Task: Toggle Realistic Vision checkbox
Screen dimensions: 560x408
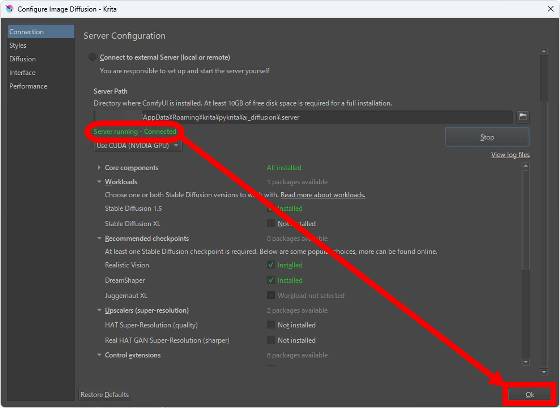Action: [x=271, y=265]
